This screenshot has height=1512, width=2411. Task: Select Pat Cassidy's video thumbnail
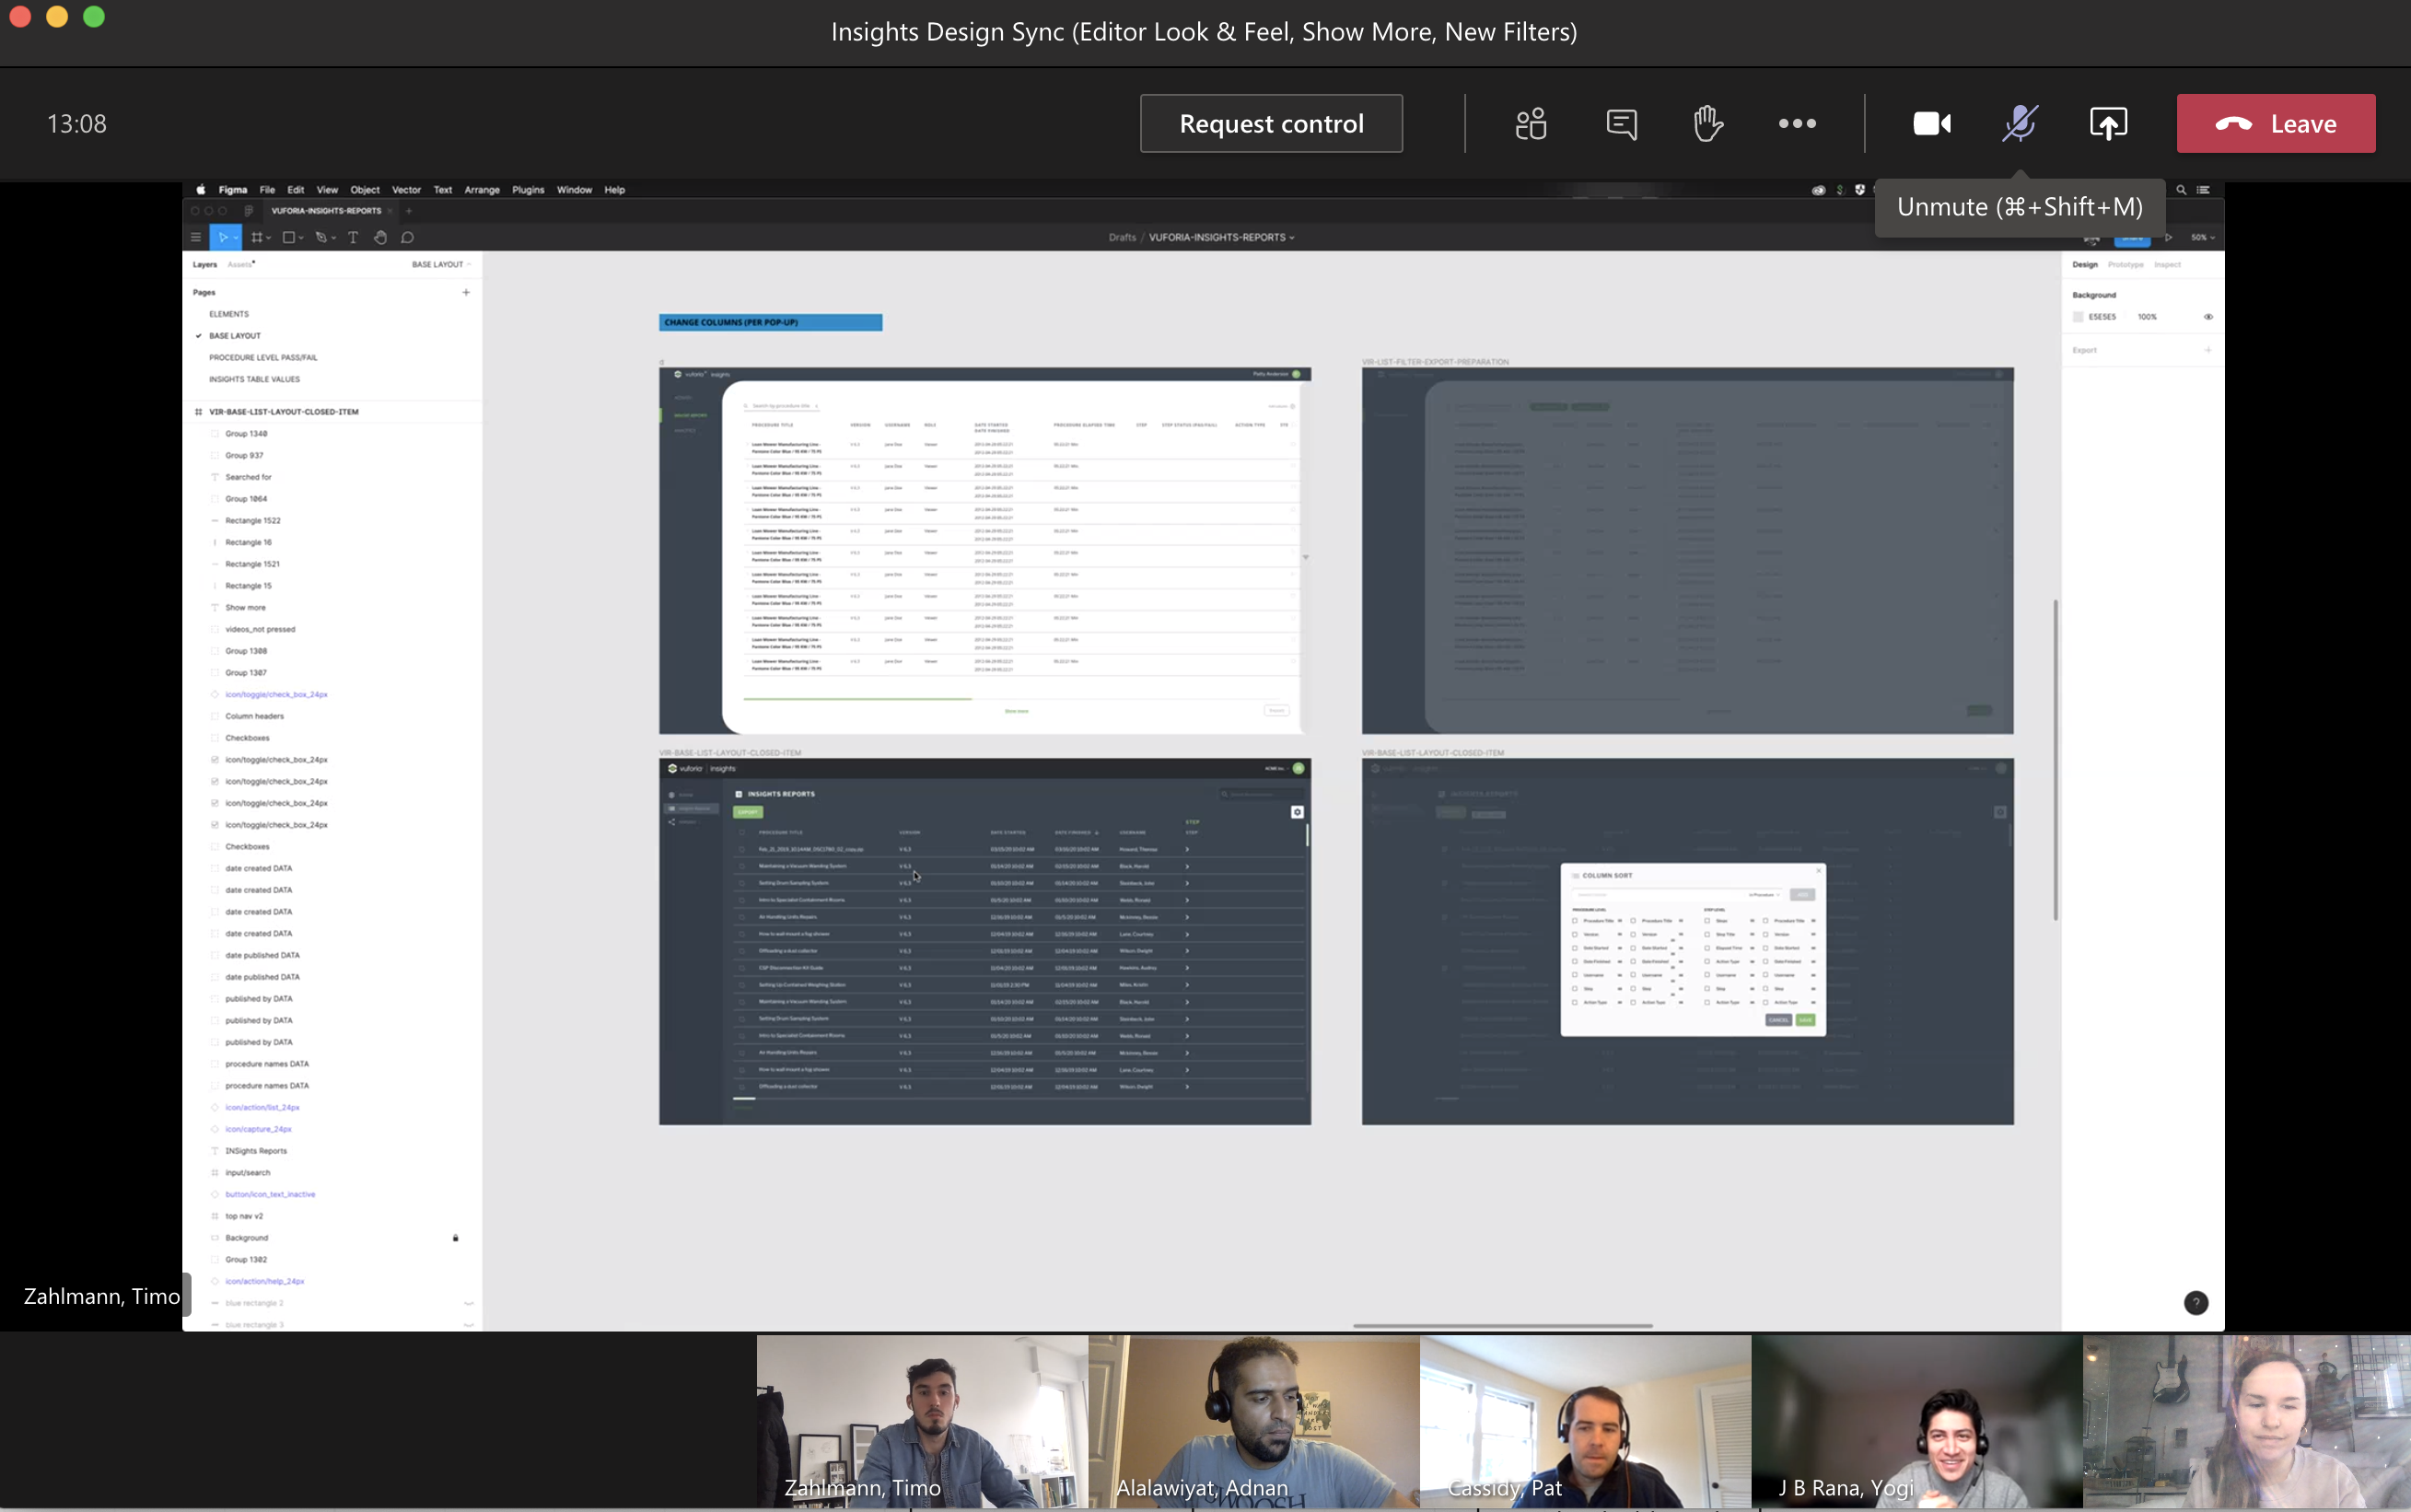tap(1585, 1420)
